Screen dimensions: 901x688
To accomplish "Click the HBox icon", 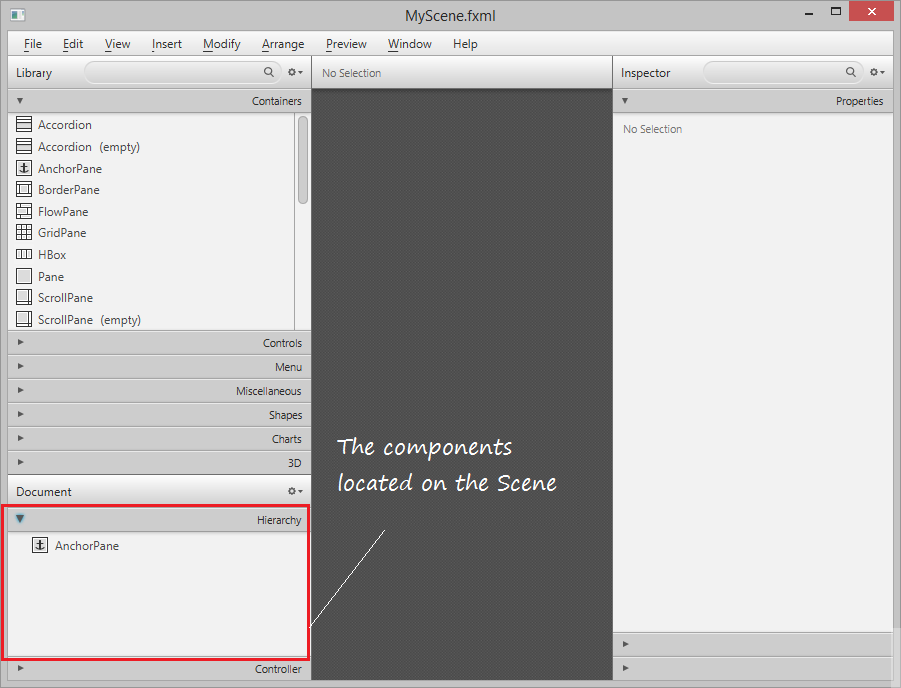I will click(x=24, y=254).
